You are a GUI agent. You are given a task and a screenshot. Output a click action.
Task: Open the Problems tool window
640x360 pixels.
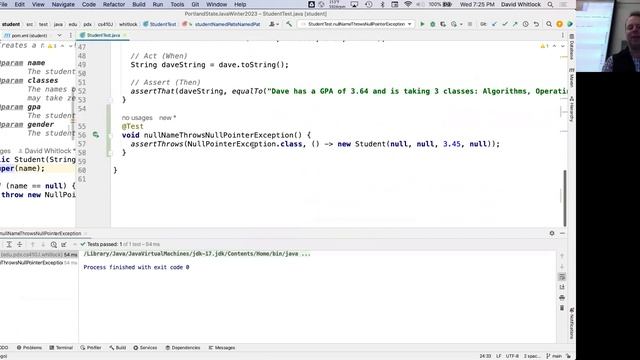coord(29,348)
